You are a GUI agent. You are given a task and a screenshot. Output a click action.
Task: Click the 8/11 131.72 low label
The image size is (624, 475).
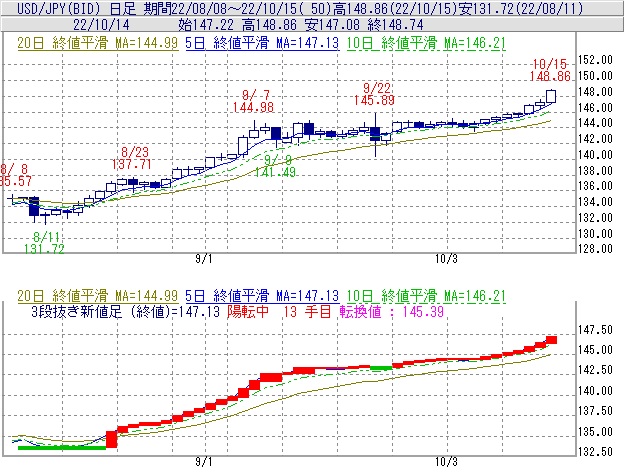point(44,243)
